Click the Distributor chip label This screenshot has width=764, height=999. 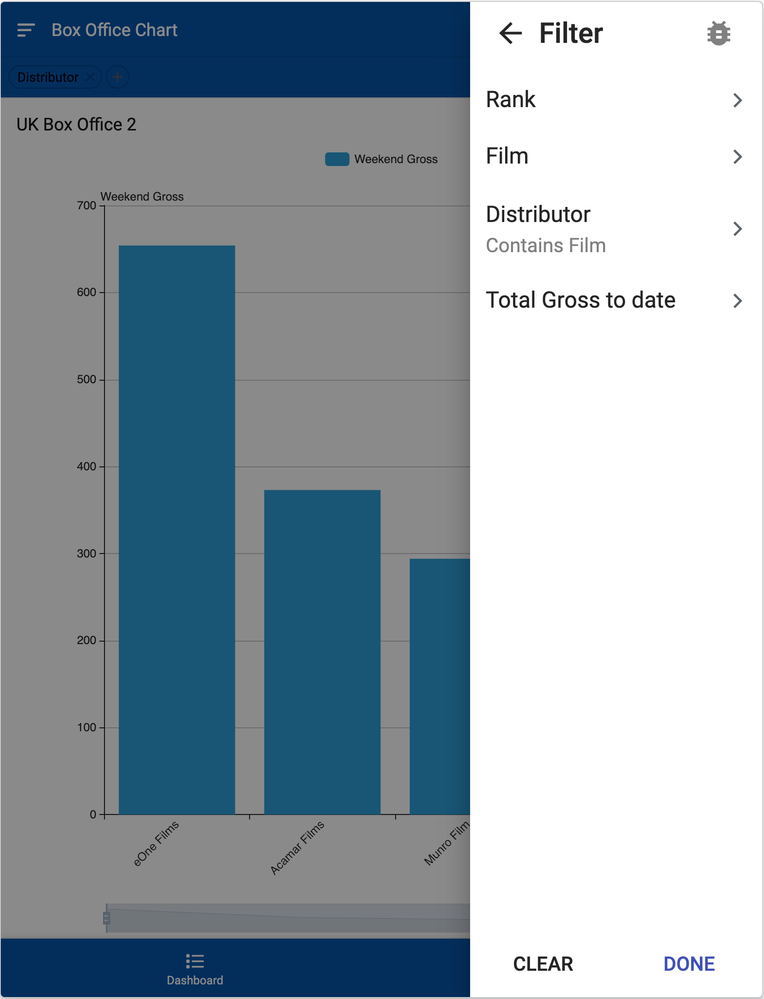point(48,77)
